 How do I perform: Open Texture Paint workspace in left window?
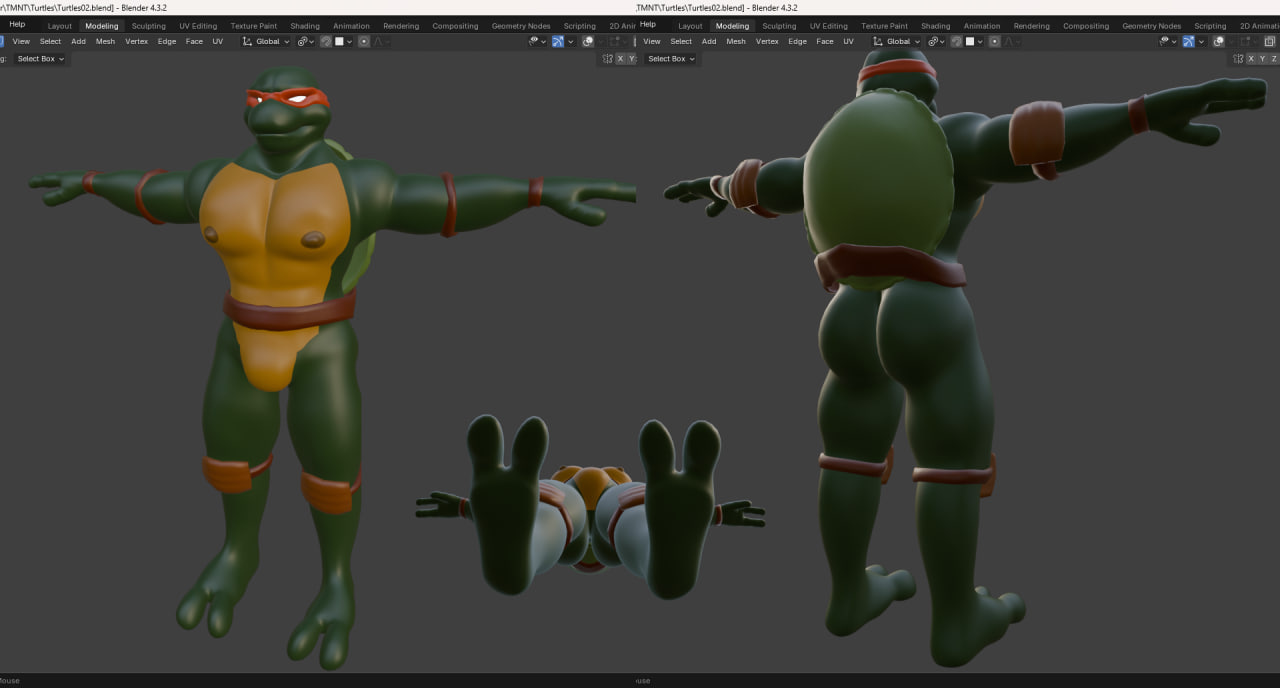click(x=253, y=26)
